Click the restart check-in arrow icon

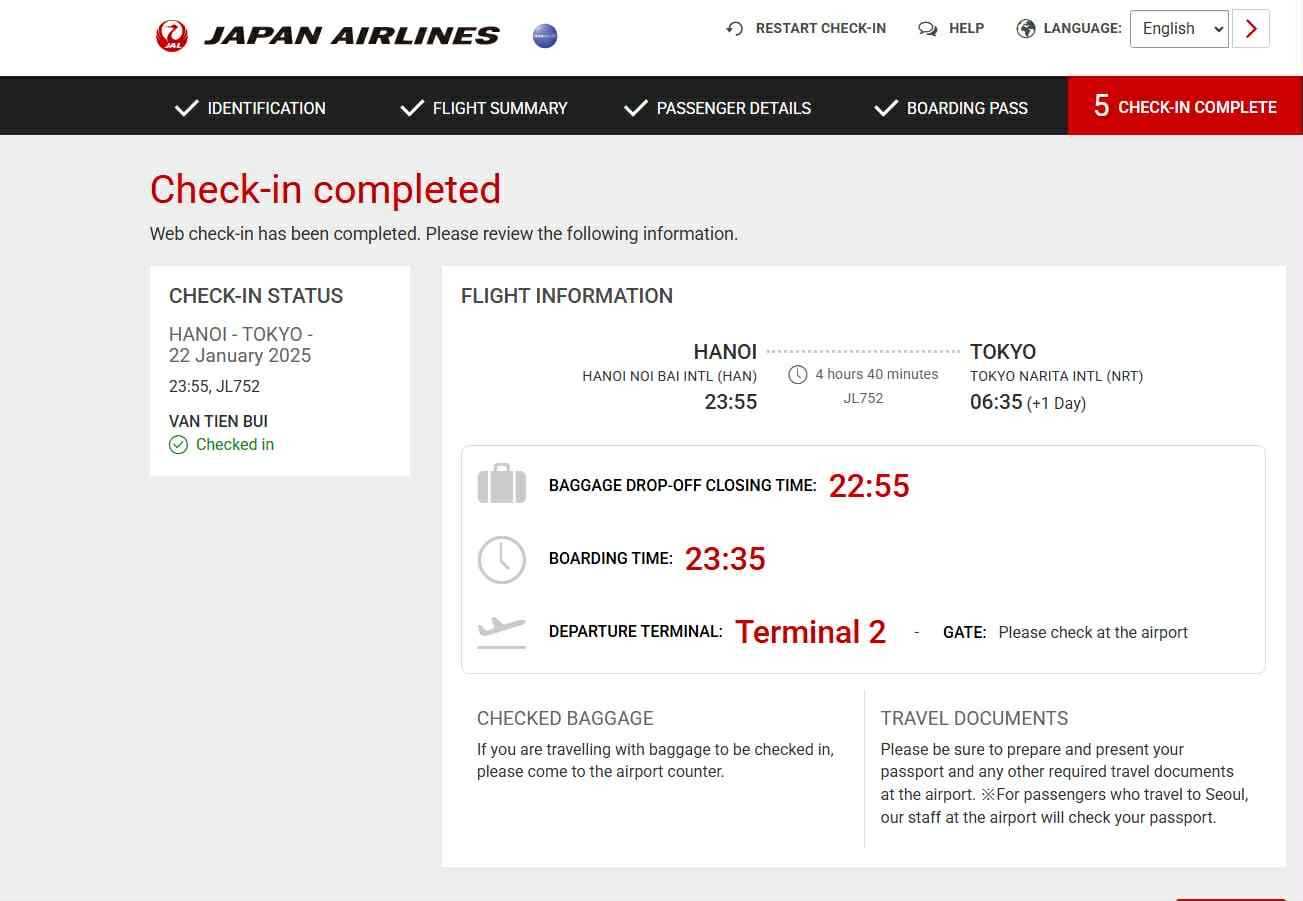pyautogui.click(x=735, y=29)
